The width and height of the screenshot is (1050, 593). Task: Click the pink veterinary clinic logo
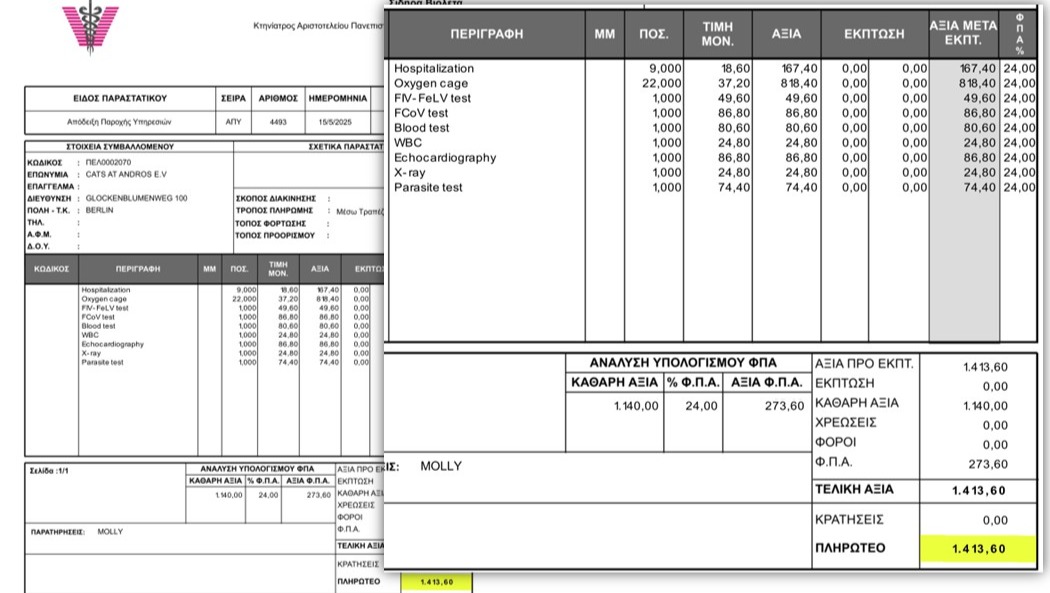90,27
